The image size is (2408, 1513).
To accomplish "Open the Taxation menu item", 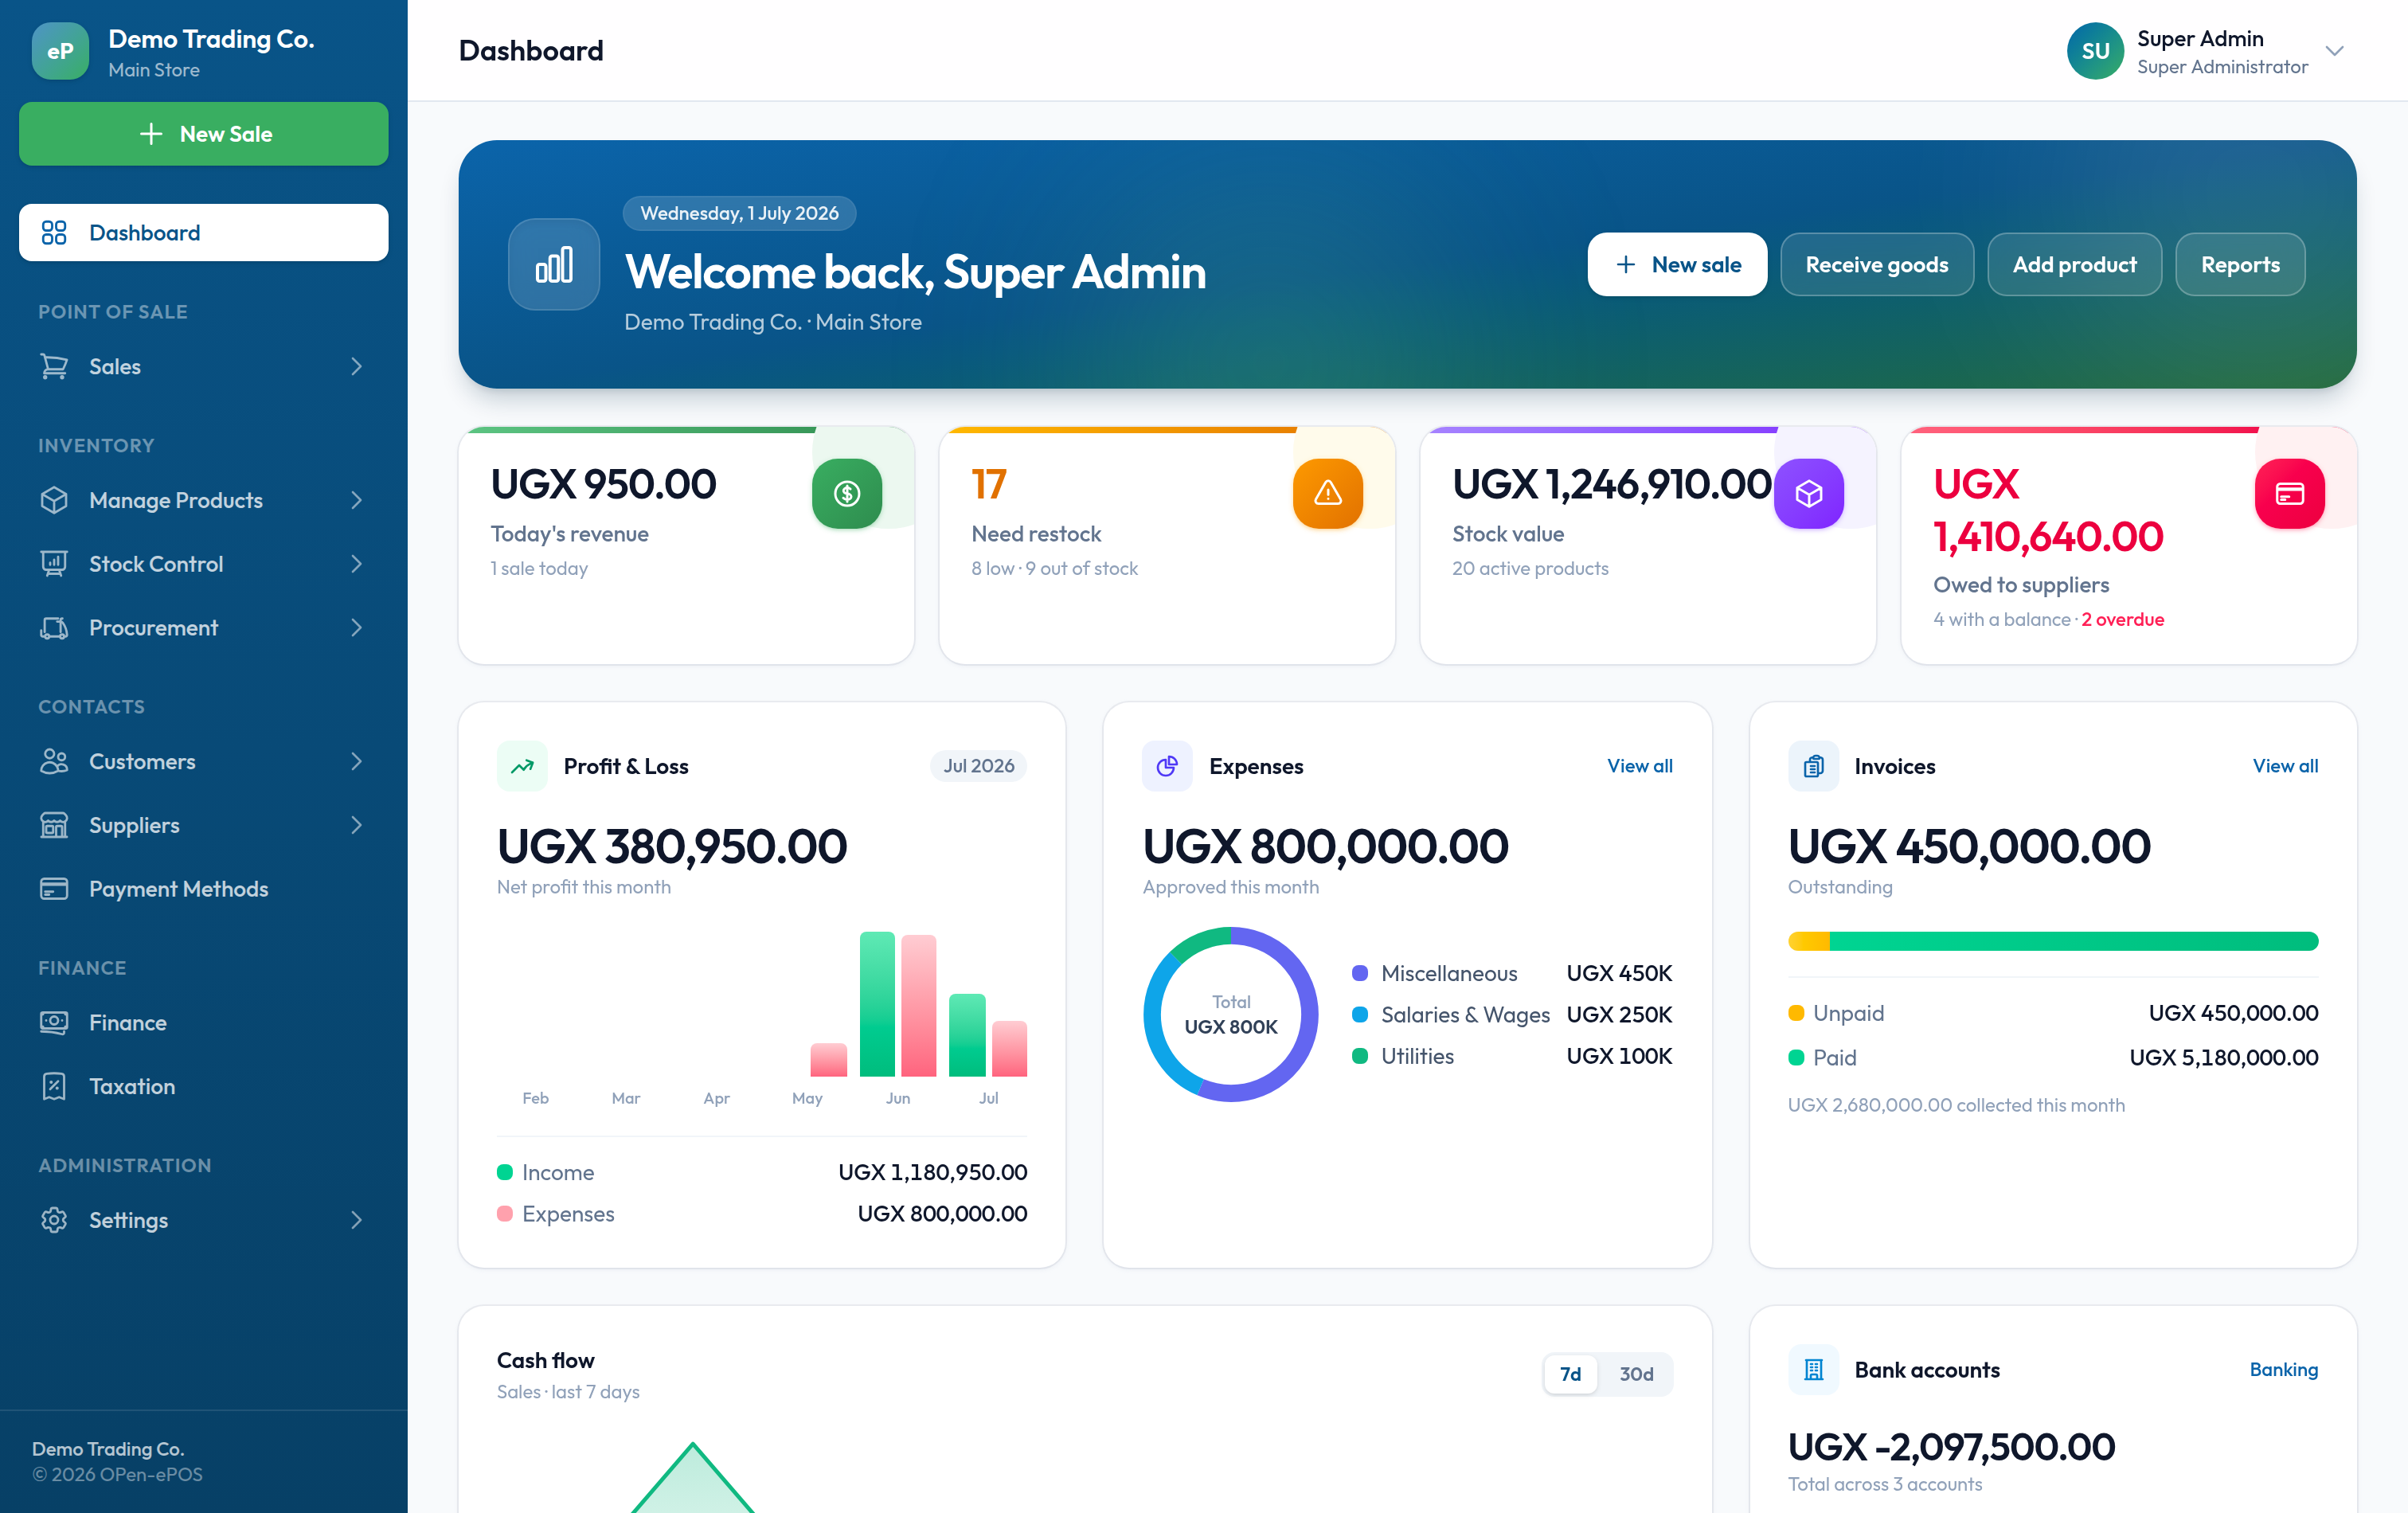I will [204, 1086].
